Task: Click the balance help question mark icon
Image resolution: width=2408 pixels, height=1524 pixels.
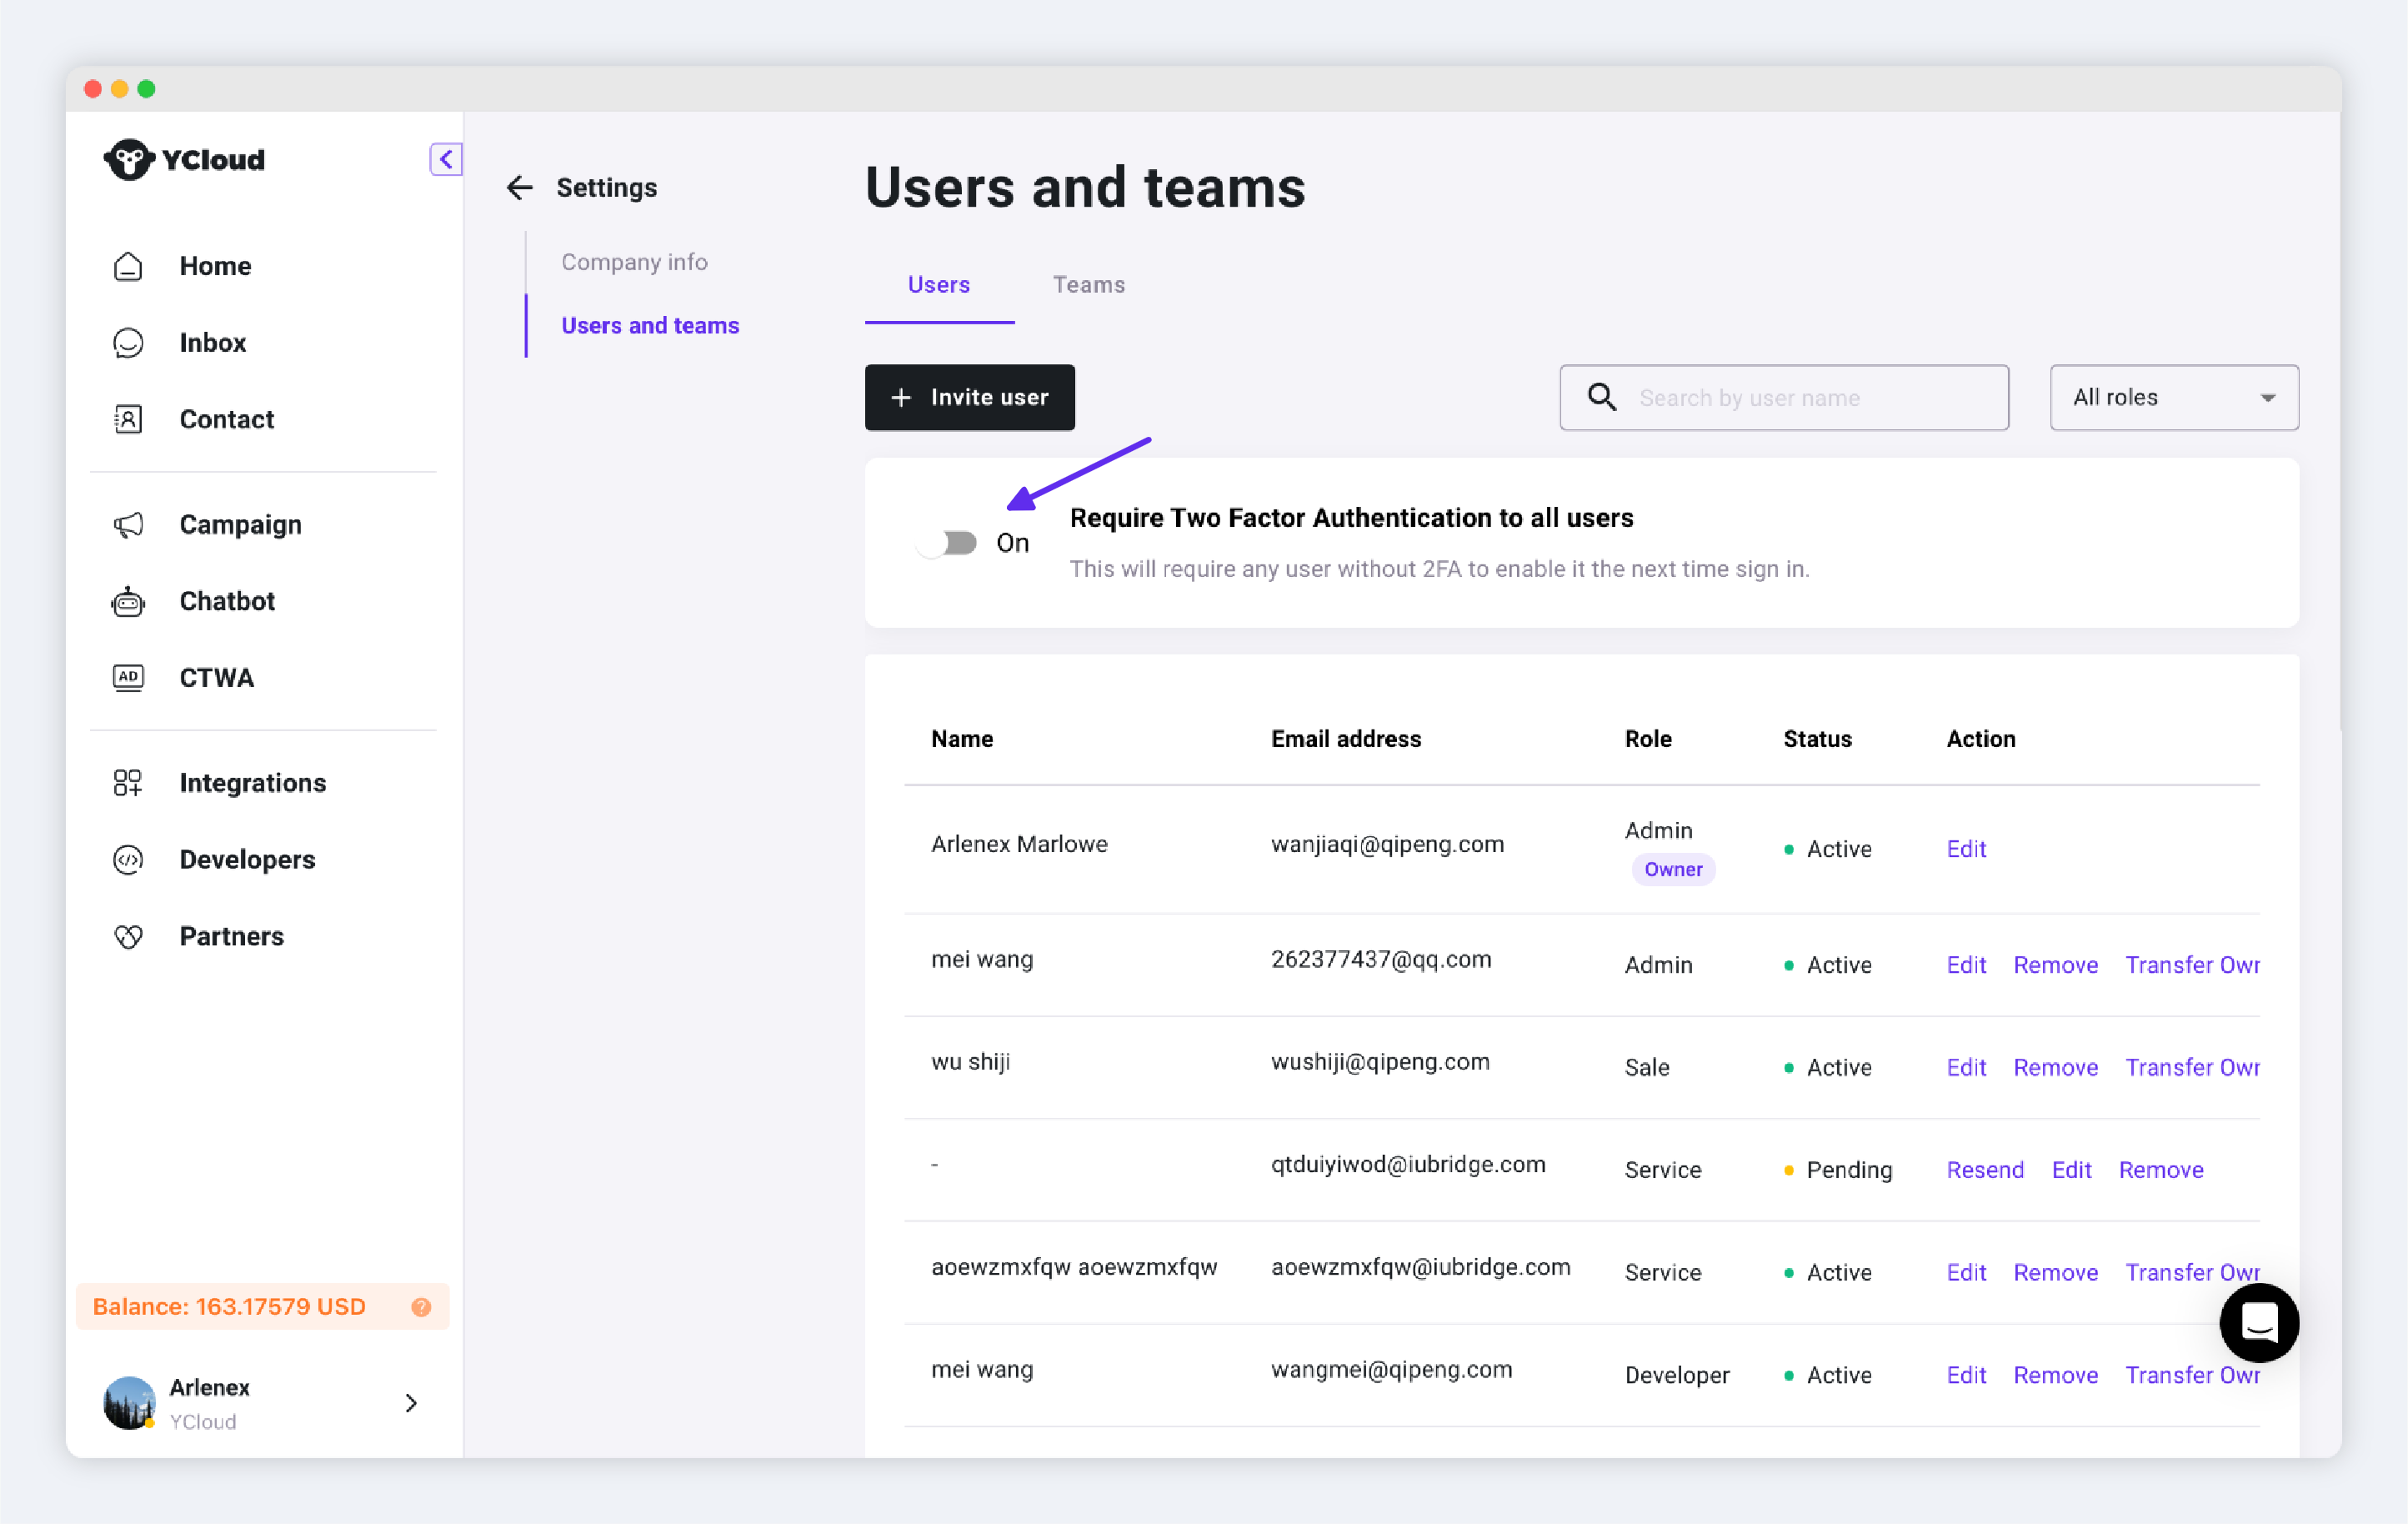Action: click(x=421, y=1307)
